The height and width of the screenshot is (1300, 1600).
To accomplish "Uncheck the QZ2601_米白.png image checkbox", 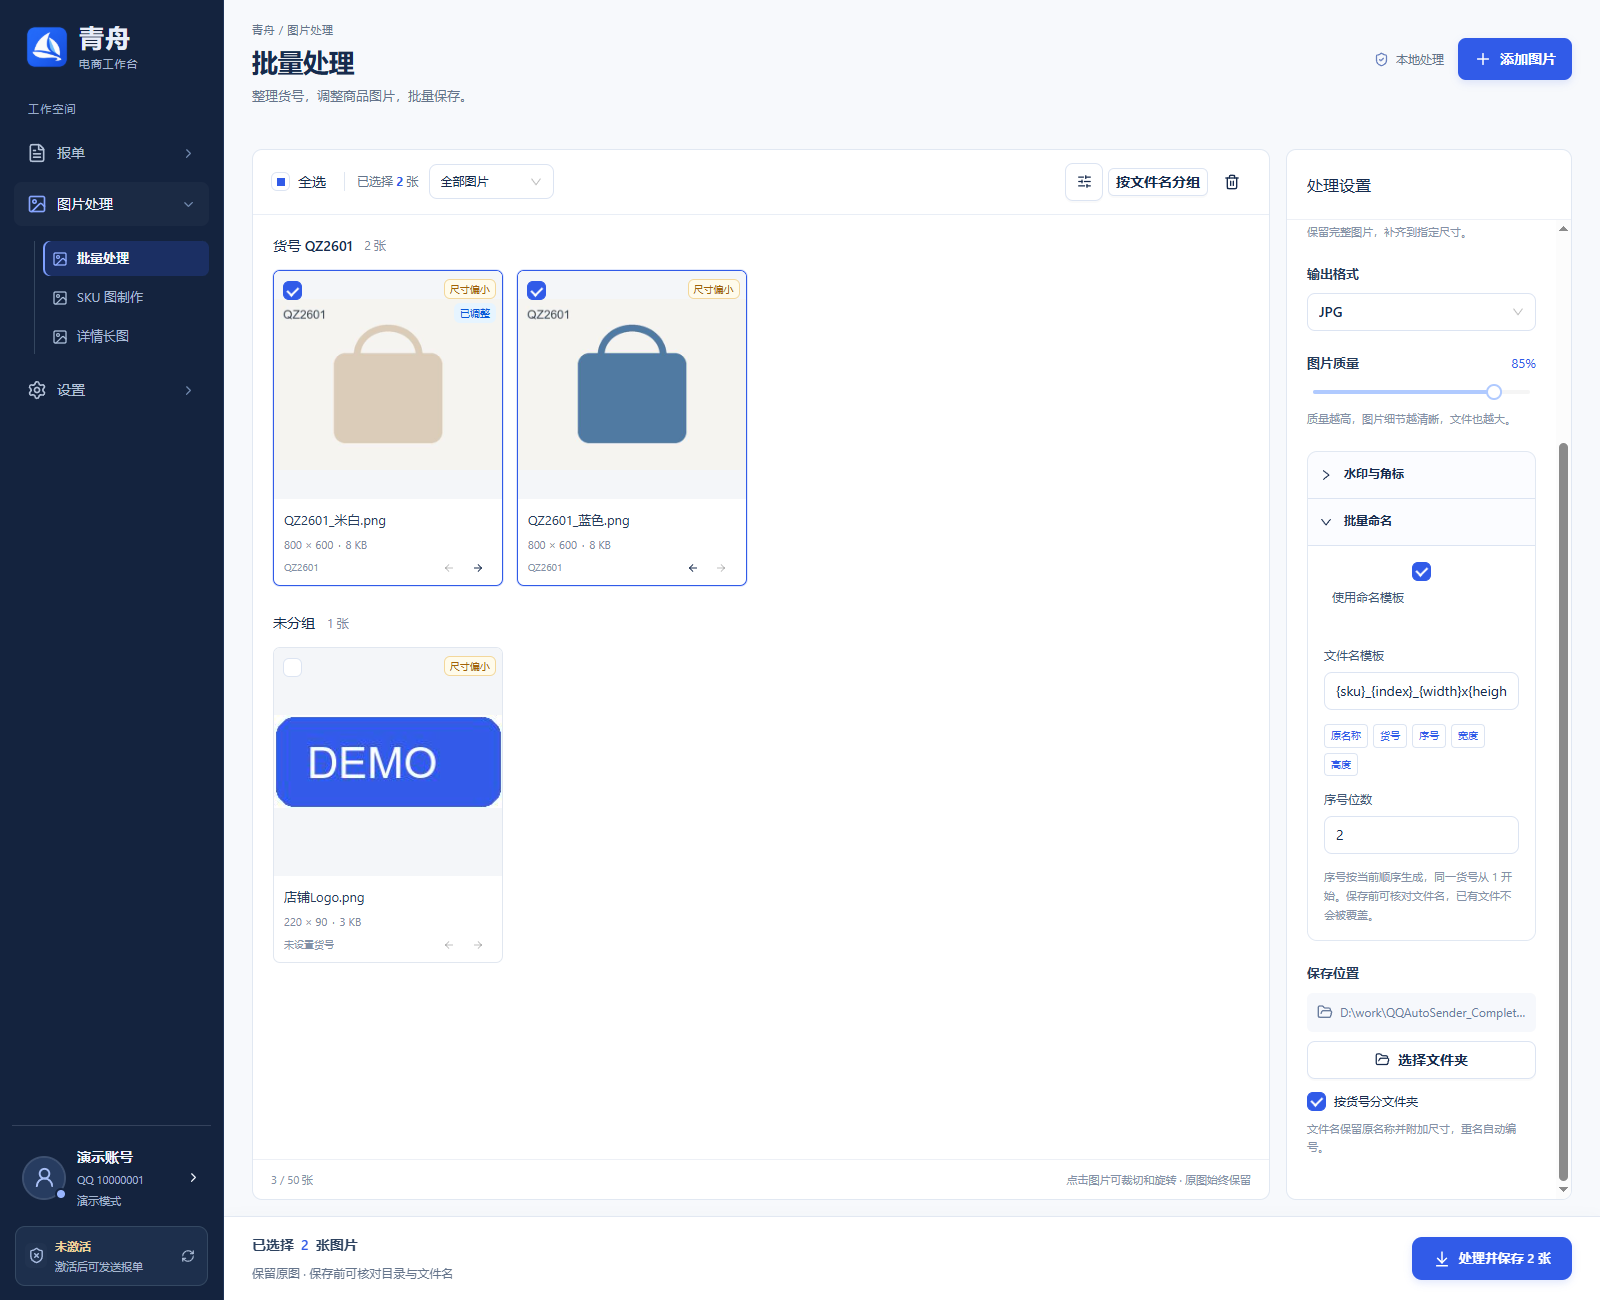I will pos(293,291).
